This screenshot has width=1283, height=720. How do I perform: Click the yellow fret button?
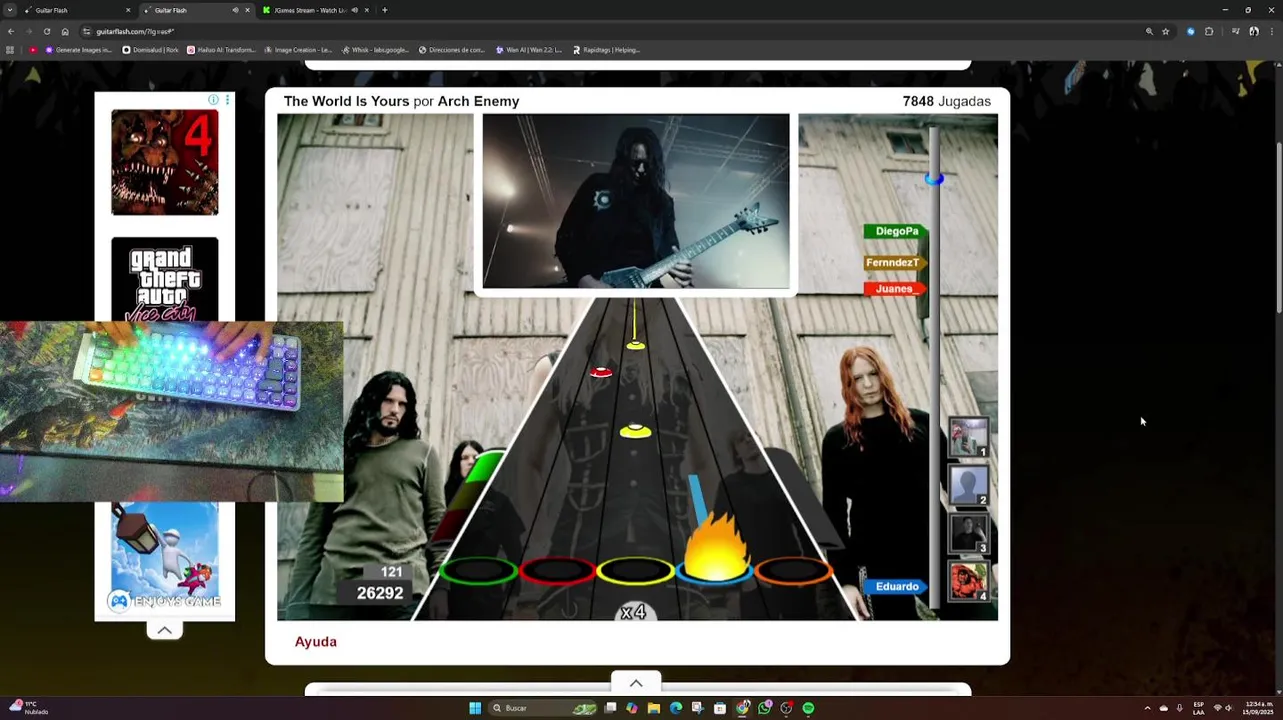click(x=636, y=571)
